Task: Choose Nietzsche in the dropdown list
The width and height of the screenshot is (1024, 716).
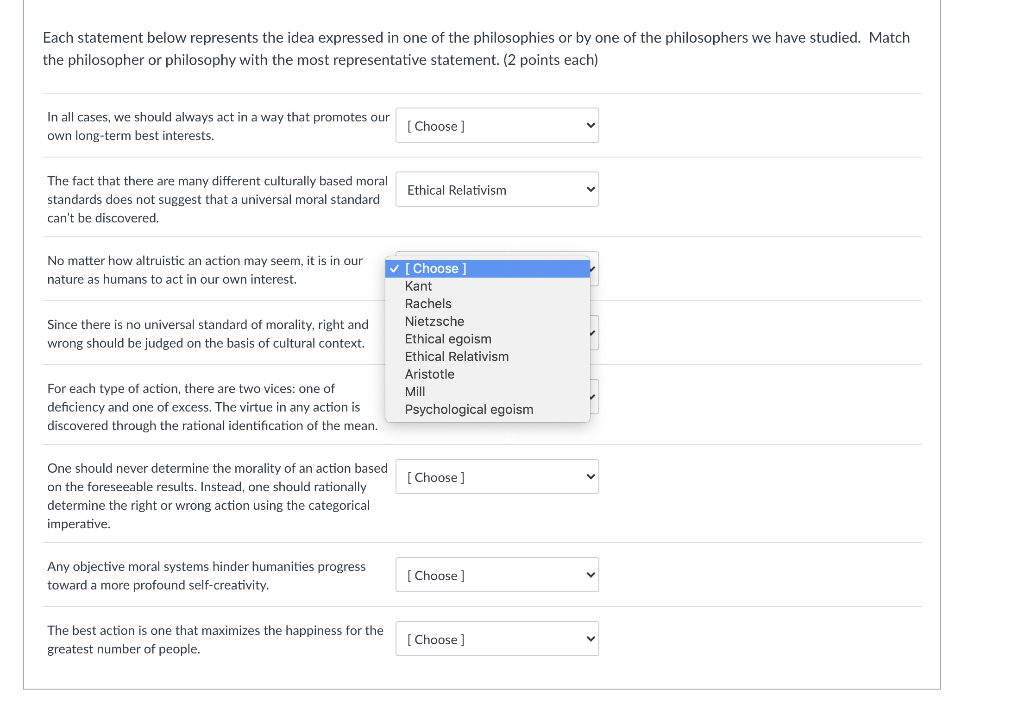Action: [x=434, y=321]
